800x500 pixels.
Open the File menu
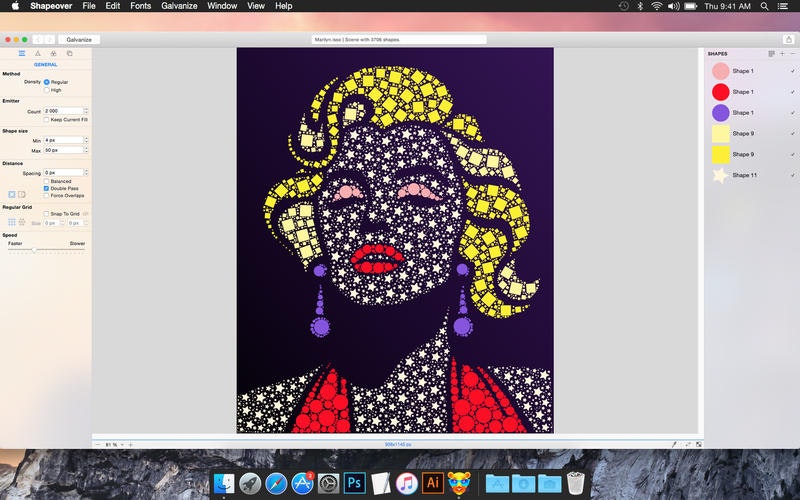pyautogui.click(x=89, y=6)
